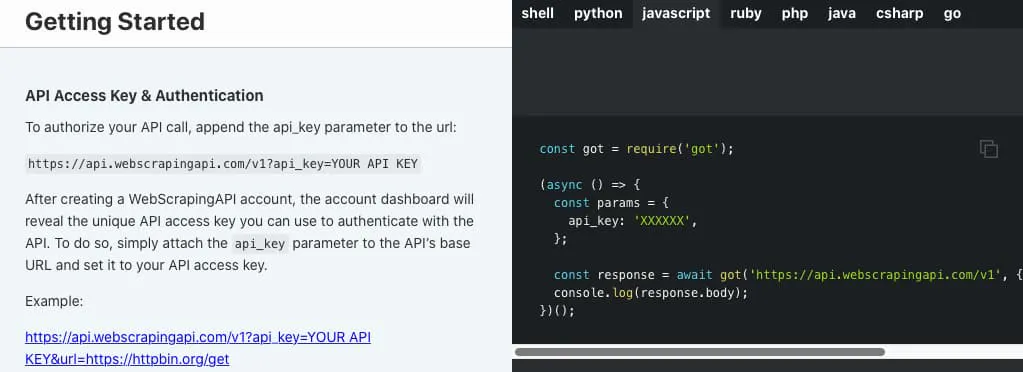The height and width of the screenshot is (372, 1023).
Task: Open the ruby code tab
Action: click(x=746, y=14)
